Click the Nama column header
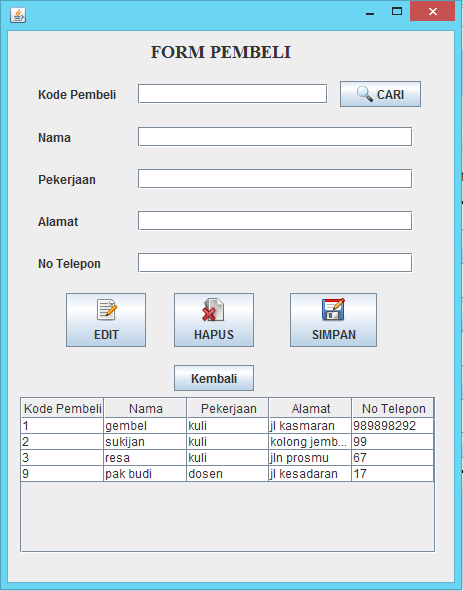 (145, 408)
